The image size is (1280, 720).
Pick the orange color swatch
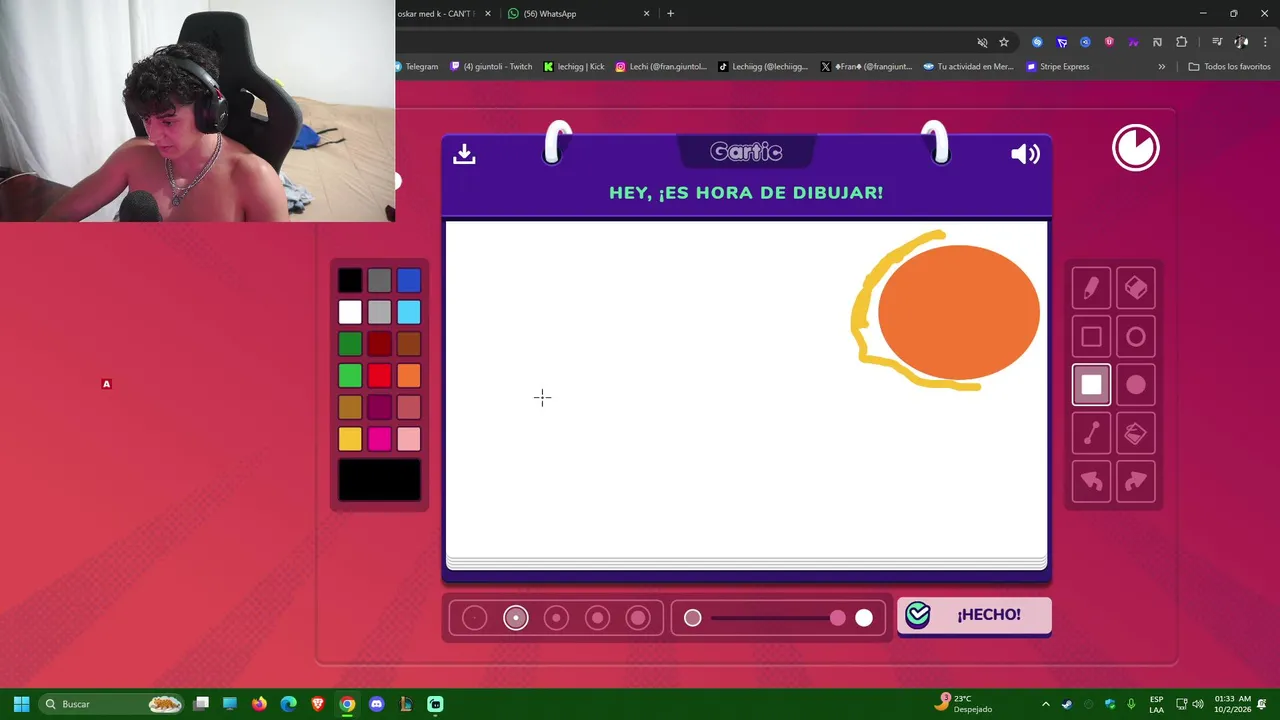click(x=408, y=376)
